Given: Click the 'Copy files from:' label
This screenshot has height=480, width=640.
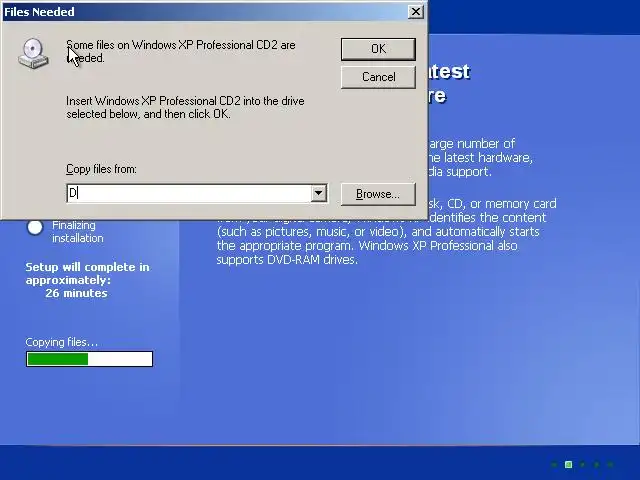Looking at the screenshot, I should point(101,169).
